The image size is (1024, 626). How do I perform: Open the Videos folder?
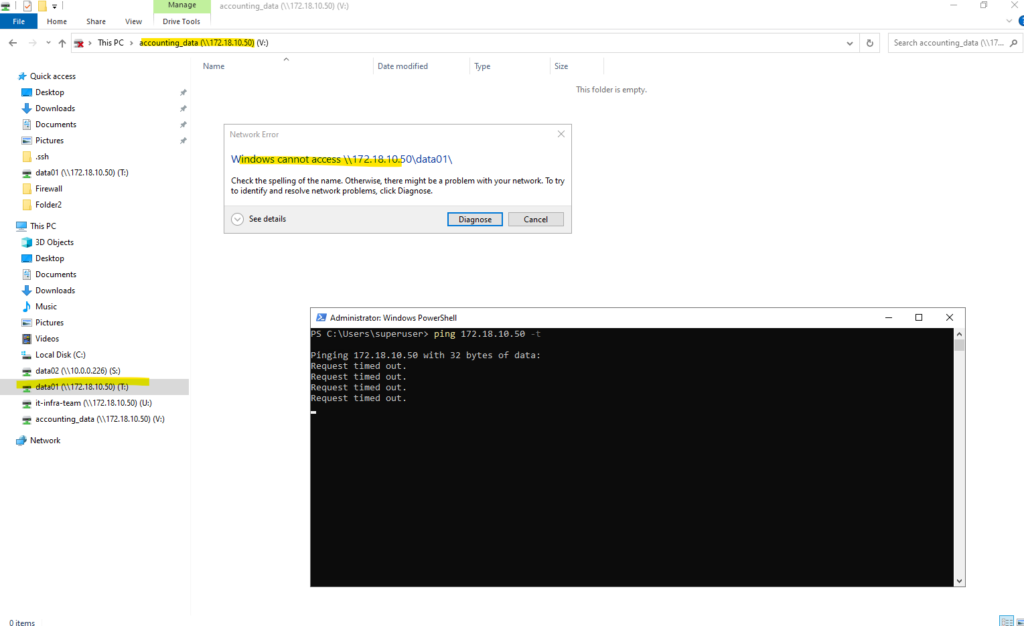(x=47, y=339)
